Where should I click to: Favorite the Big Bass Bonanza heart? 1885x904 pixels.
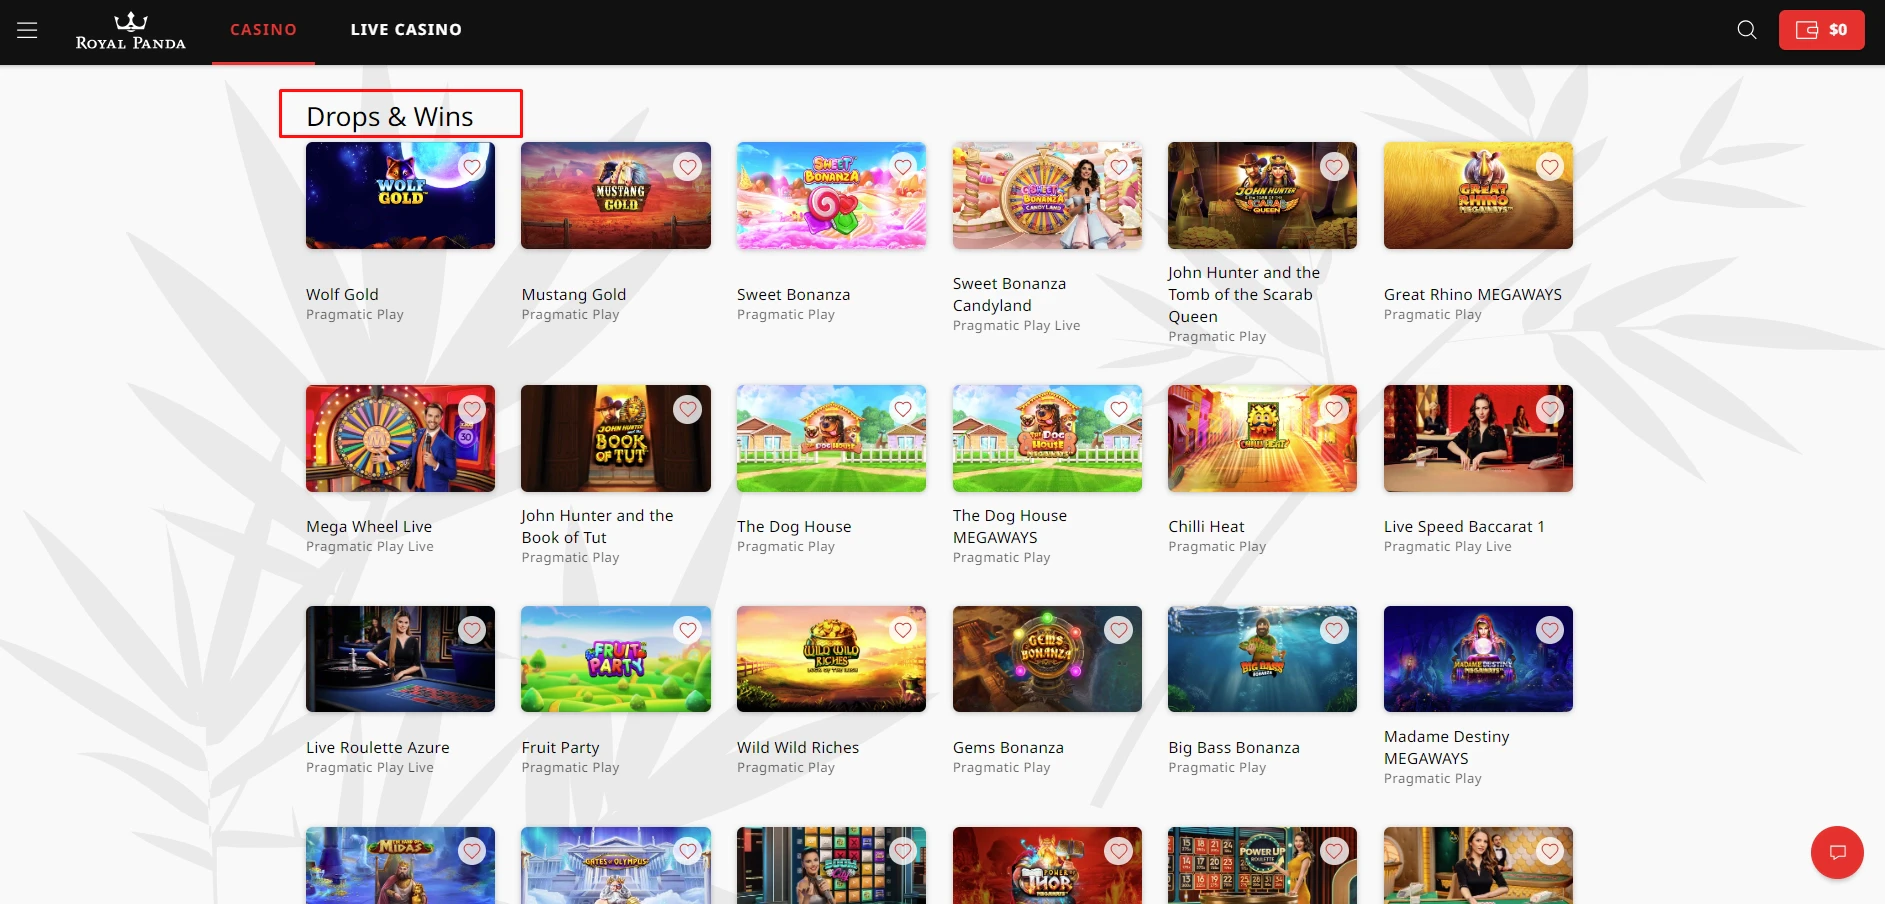pyautogui.click(x=1334, y=630)
